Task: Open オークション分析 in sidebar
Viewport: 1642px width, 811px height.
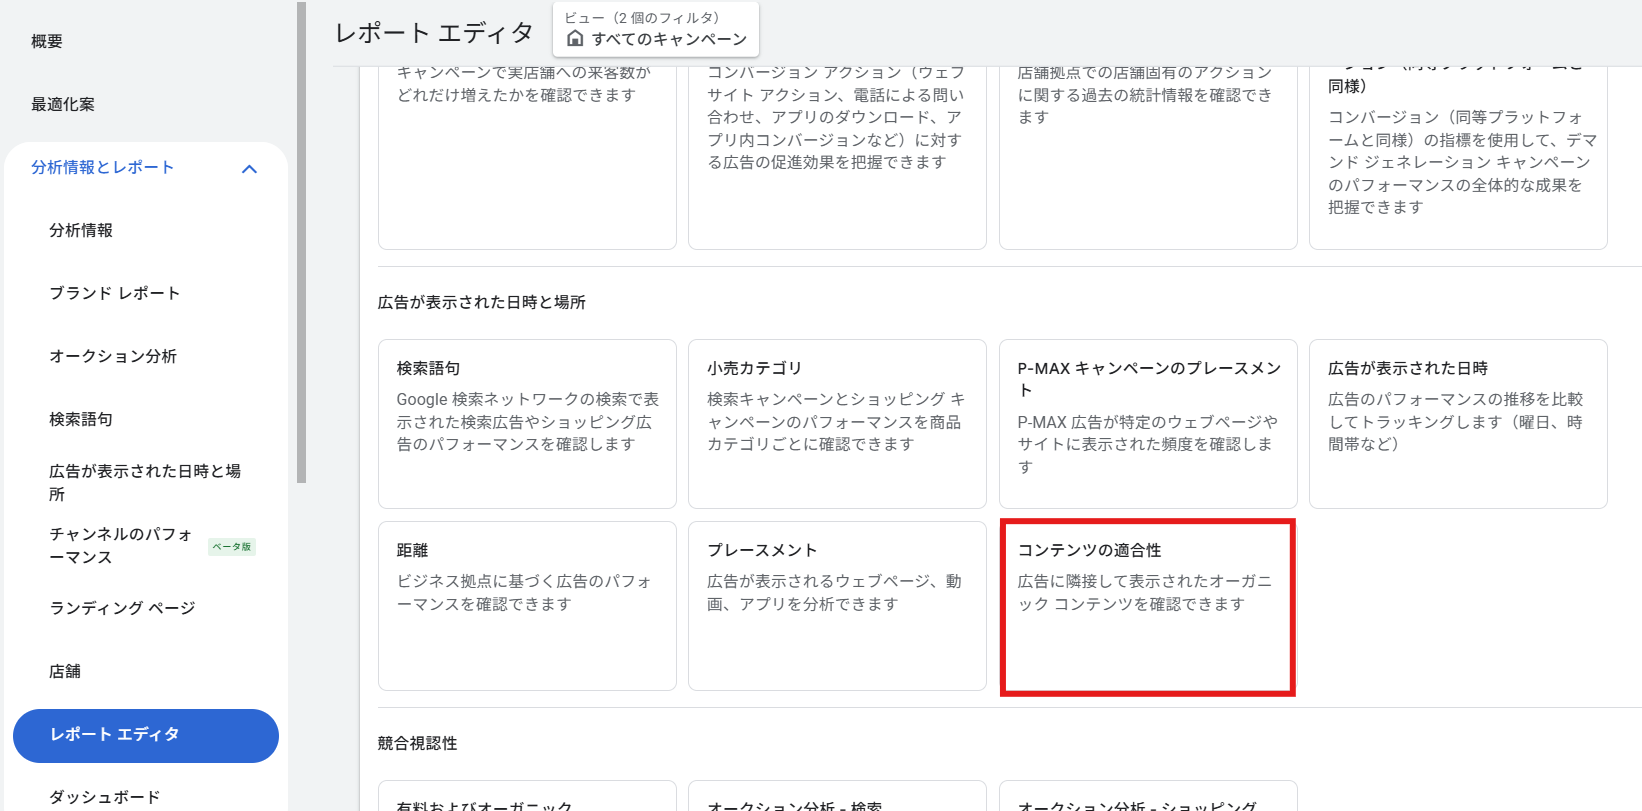Action: [x=113, y=356]
